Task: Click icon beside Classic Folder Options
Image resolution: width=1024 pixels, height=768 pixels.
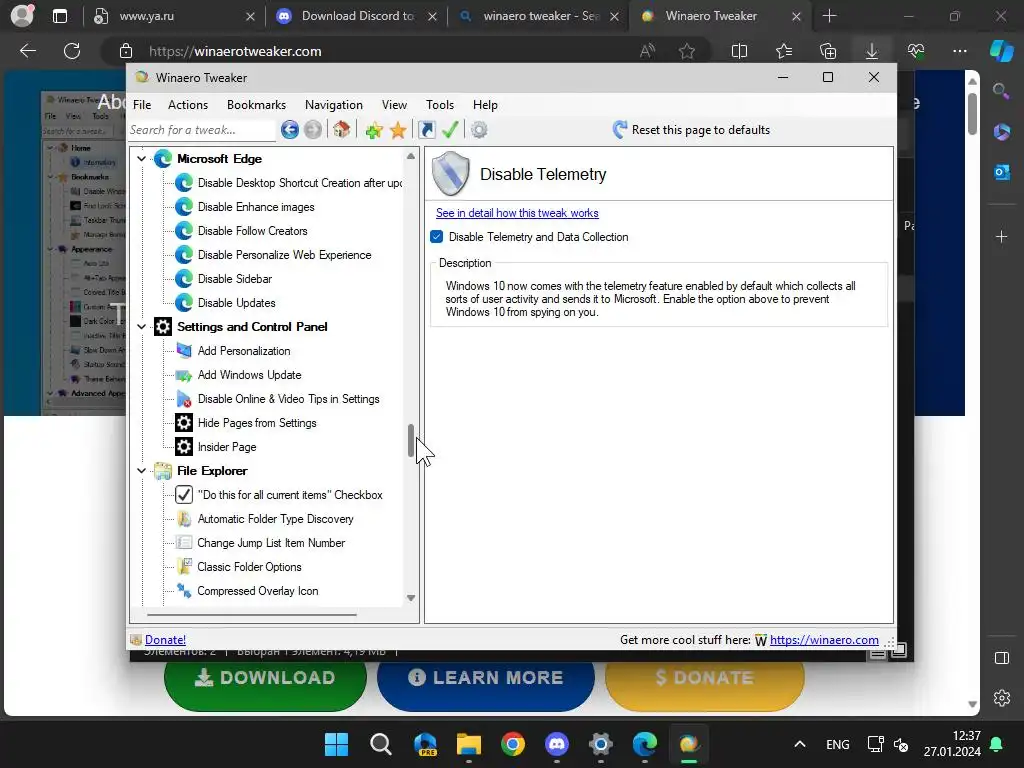Action: [184, 567]
